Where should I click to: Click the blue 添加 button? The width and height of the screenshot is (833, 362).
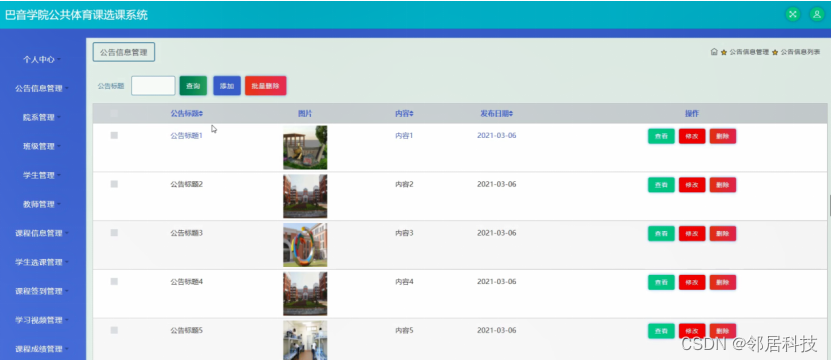[227, 86]
